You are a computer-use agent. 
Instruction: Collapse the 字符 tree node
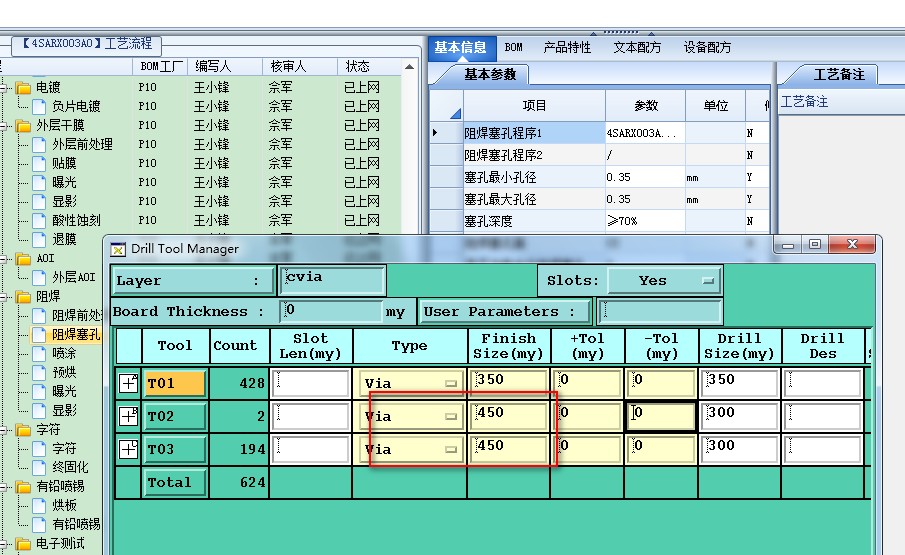click(4, 430)
